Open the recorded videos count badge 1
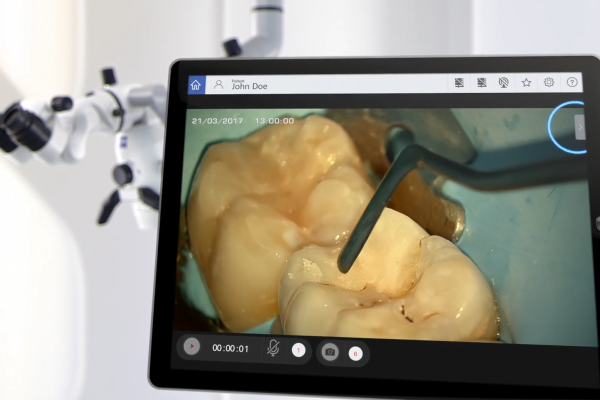Screen dimensions: 600x400 coord(298,350)
